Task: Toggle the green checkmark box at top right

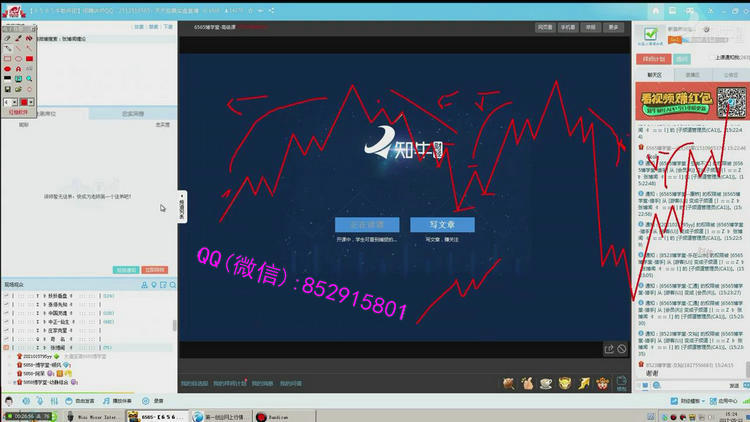Action: tap(651, 34)
